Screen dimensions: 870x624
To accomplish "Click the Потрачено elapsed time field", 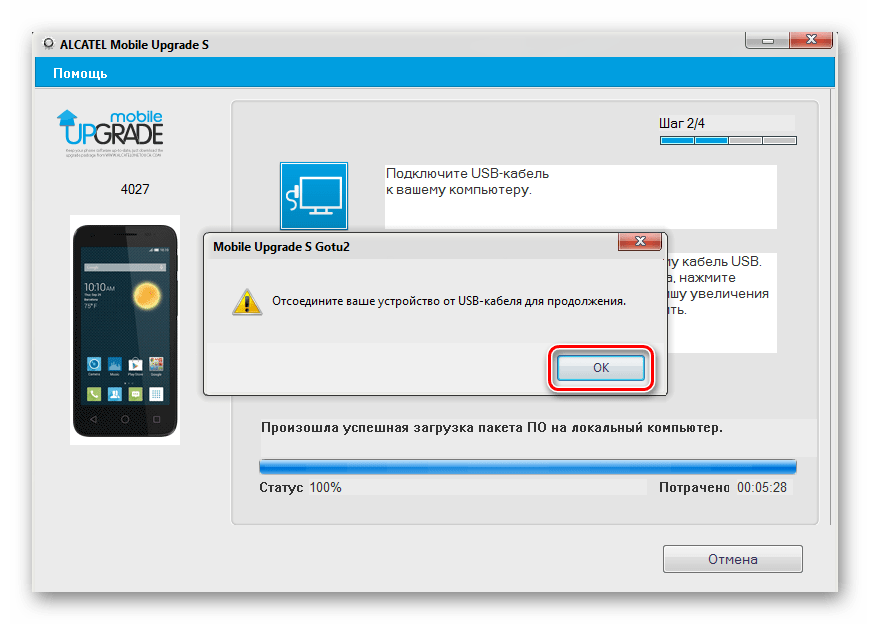I will coord(723,488).
